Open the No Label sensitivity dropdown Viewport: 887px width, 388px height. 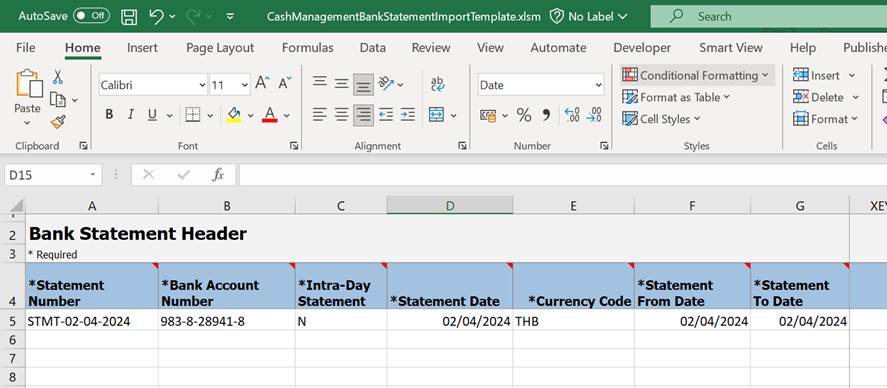coord(589,16)
